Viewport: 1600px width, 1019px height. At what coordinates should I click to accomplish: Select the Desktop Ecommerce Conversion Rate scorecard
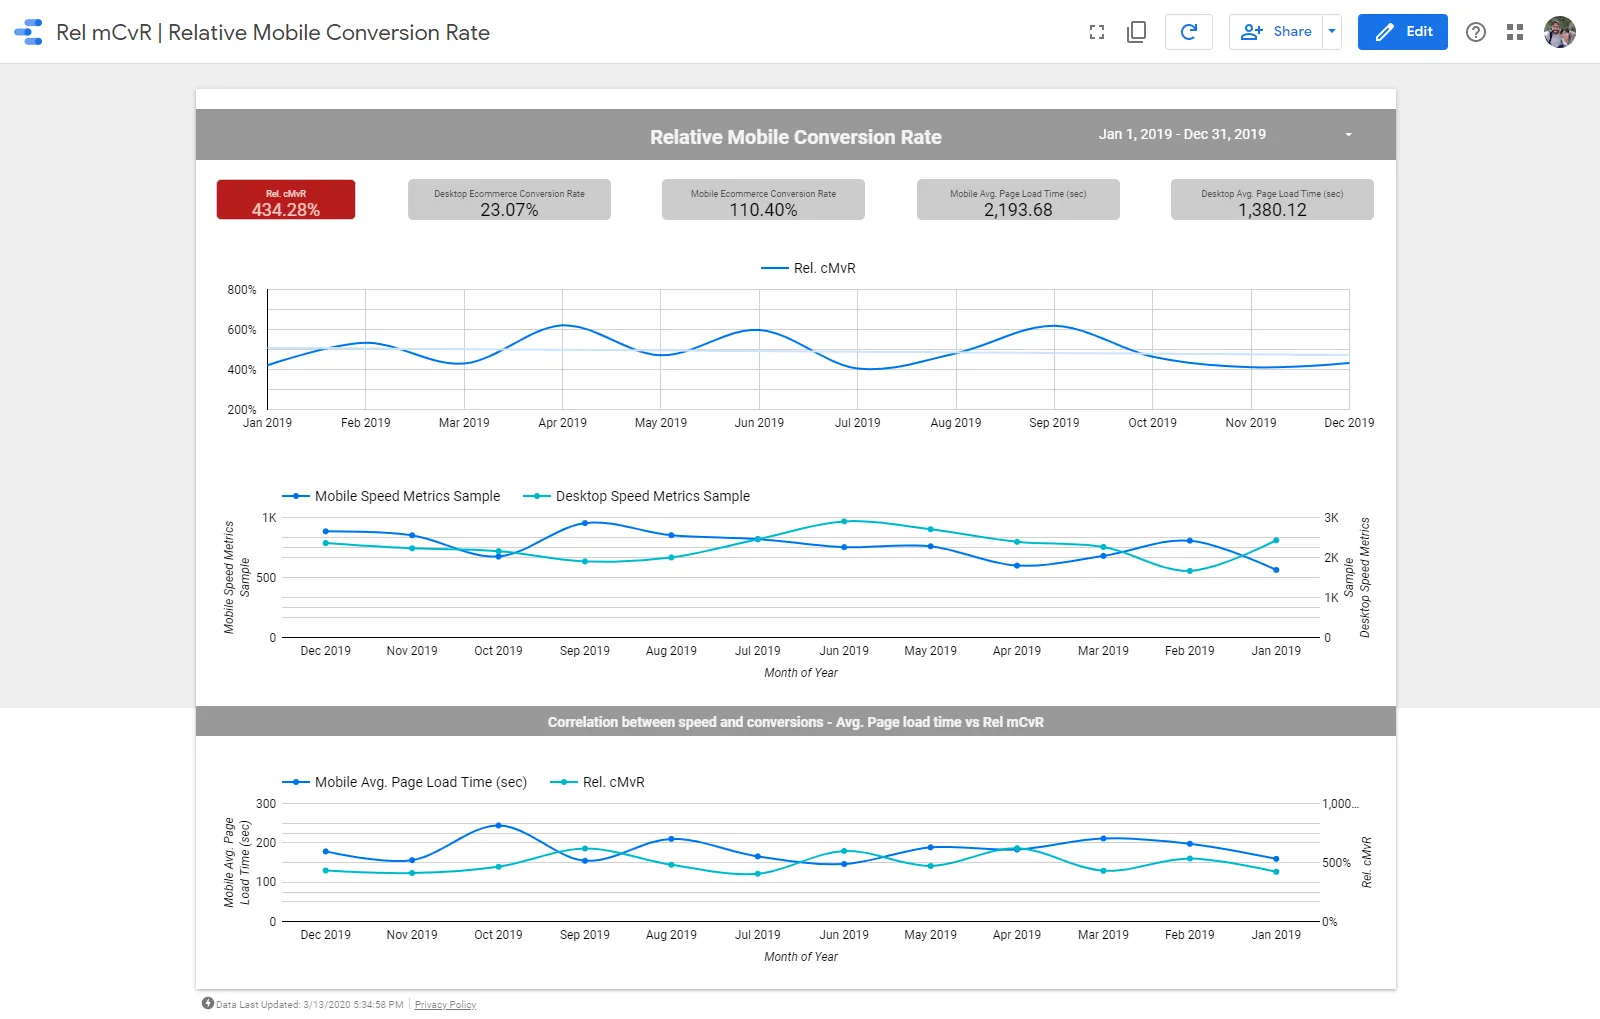point(509,199)
